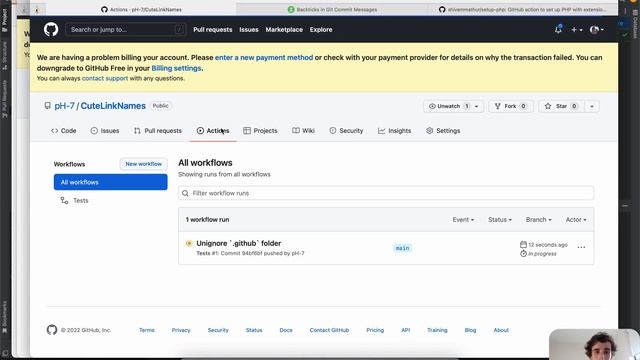Click the GitHub Octocat logo in header
Image resolution: width=640 pixels, height=360 pixels.
tap(51, 29)
